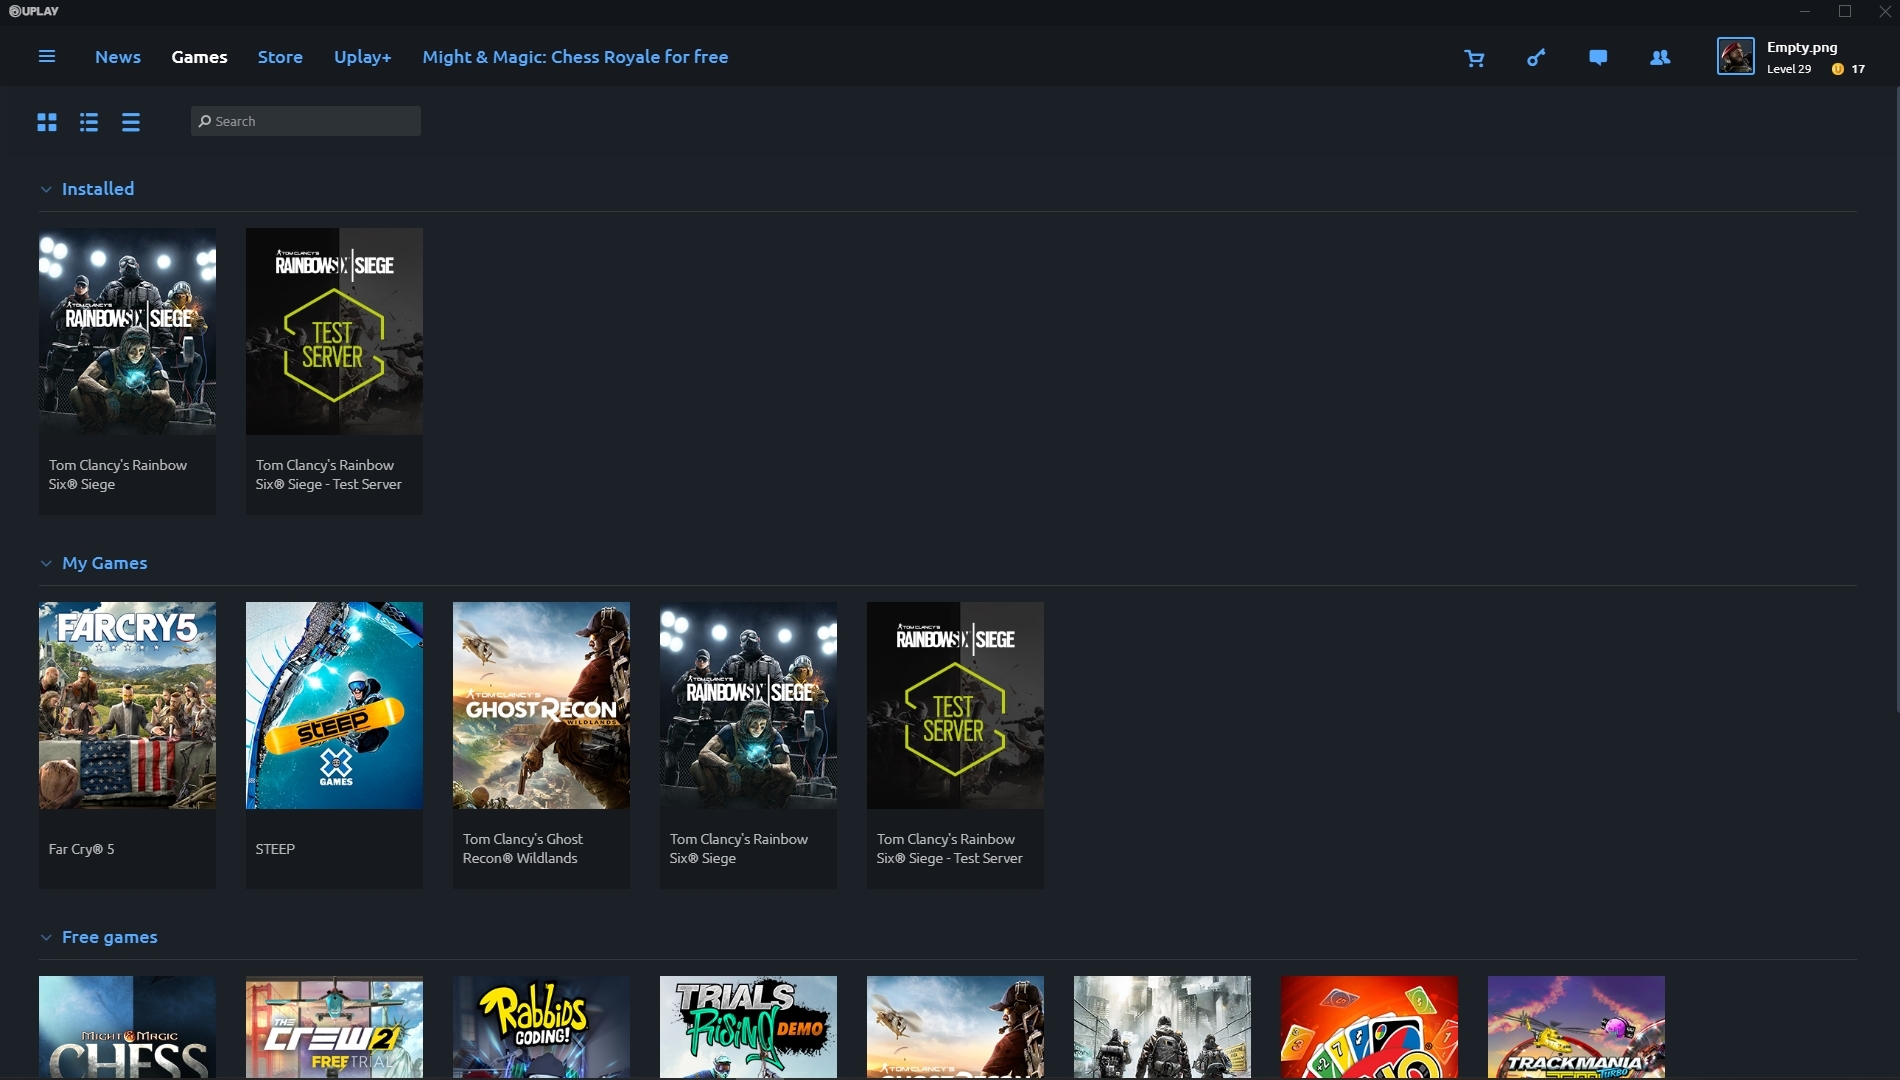This screenshot has width=1900, height=1080.
Task: Click installed 'Rainbow Six® Siege - Test Server' title
Action: coord(328,474)
